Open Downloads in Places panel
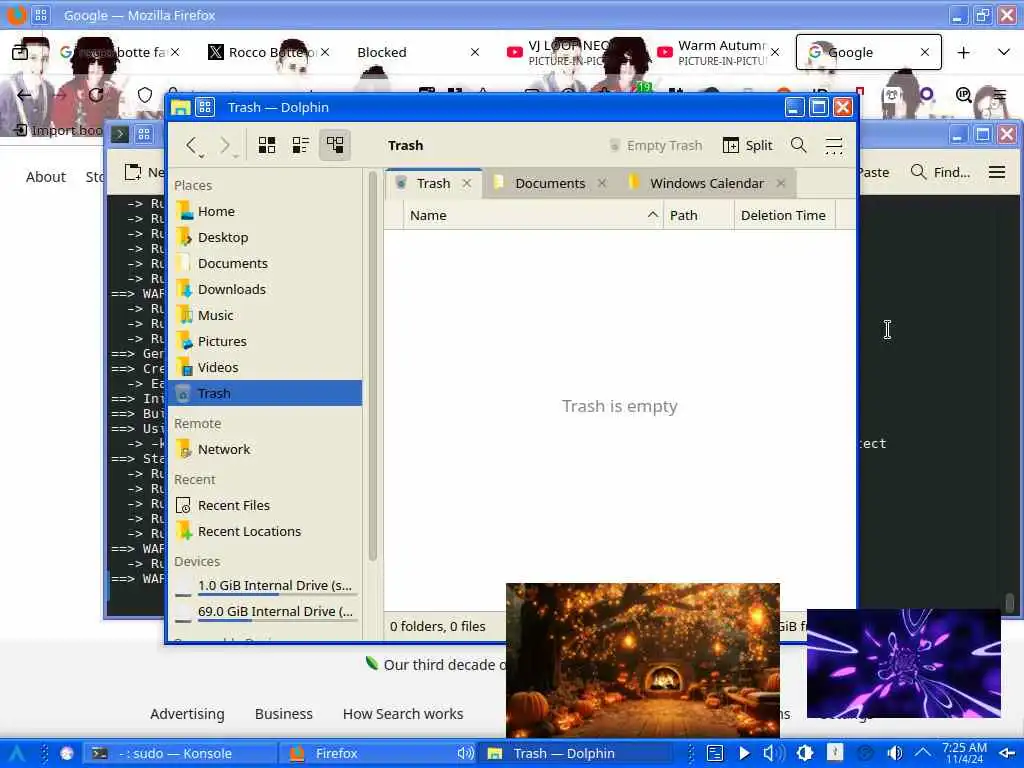The height and width of the screenshot is (768, 1024). pos(264,289)
